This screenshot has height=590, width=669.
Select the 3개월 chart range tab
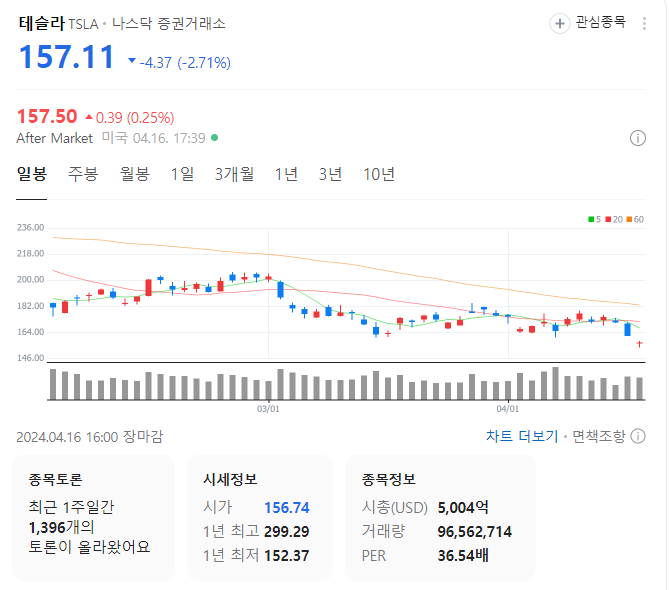pyautogui.click(x=234, y=174)
